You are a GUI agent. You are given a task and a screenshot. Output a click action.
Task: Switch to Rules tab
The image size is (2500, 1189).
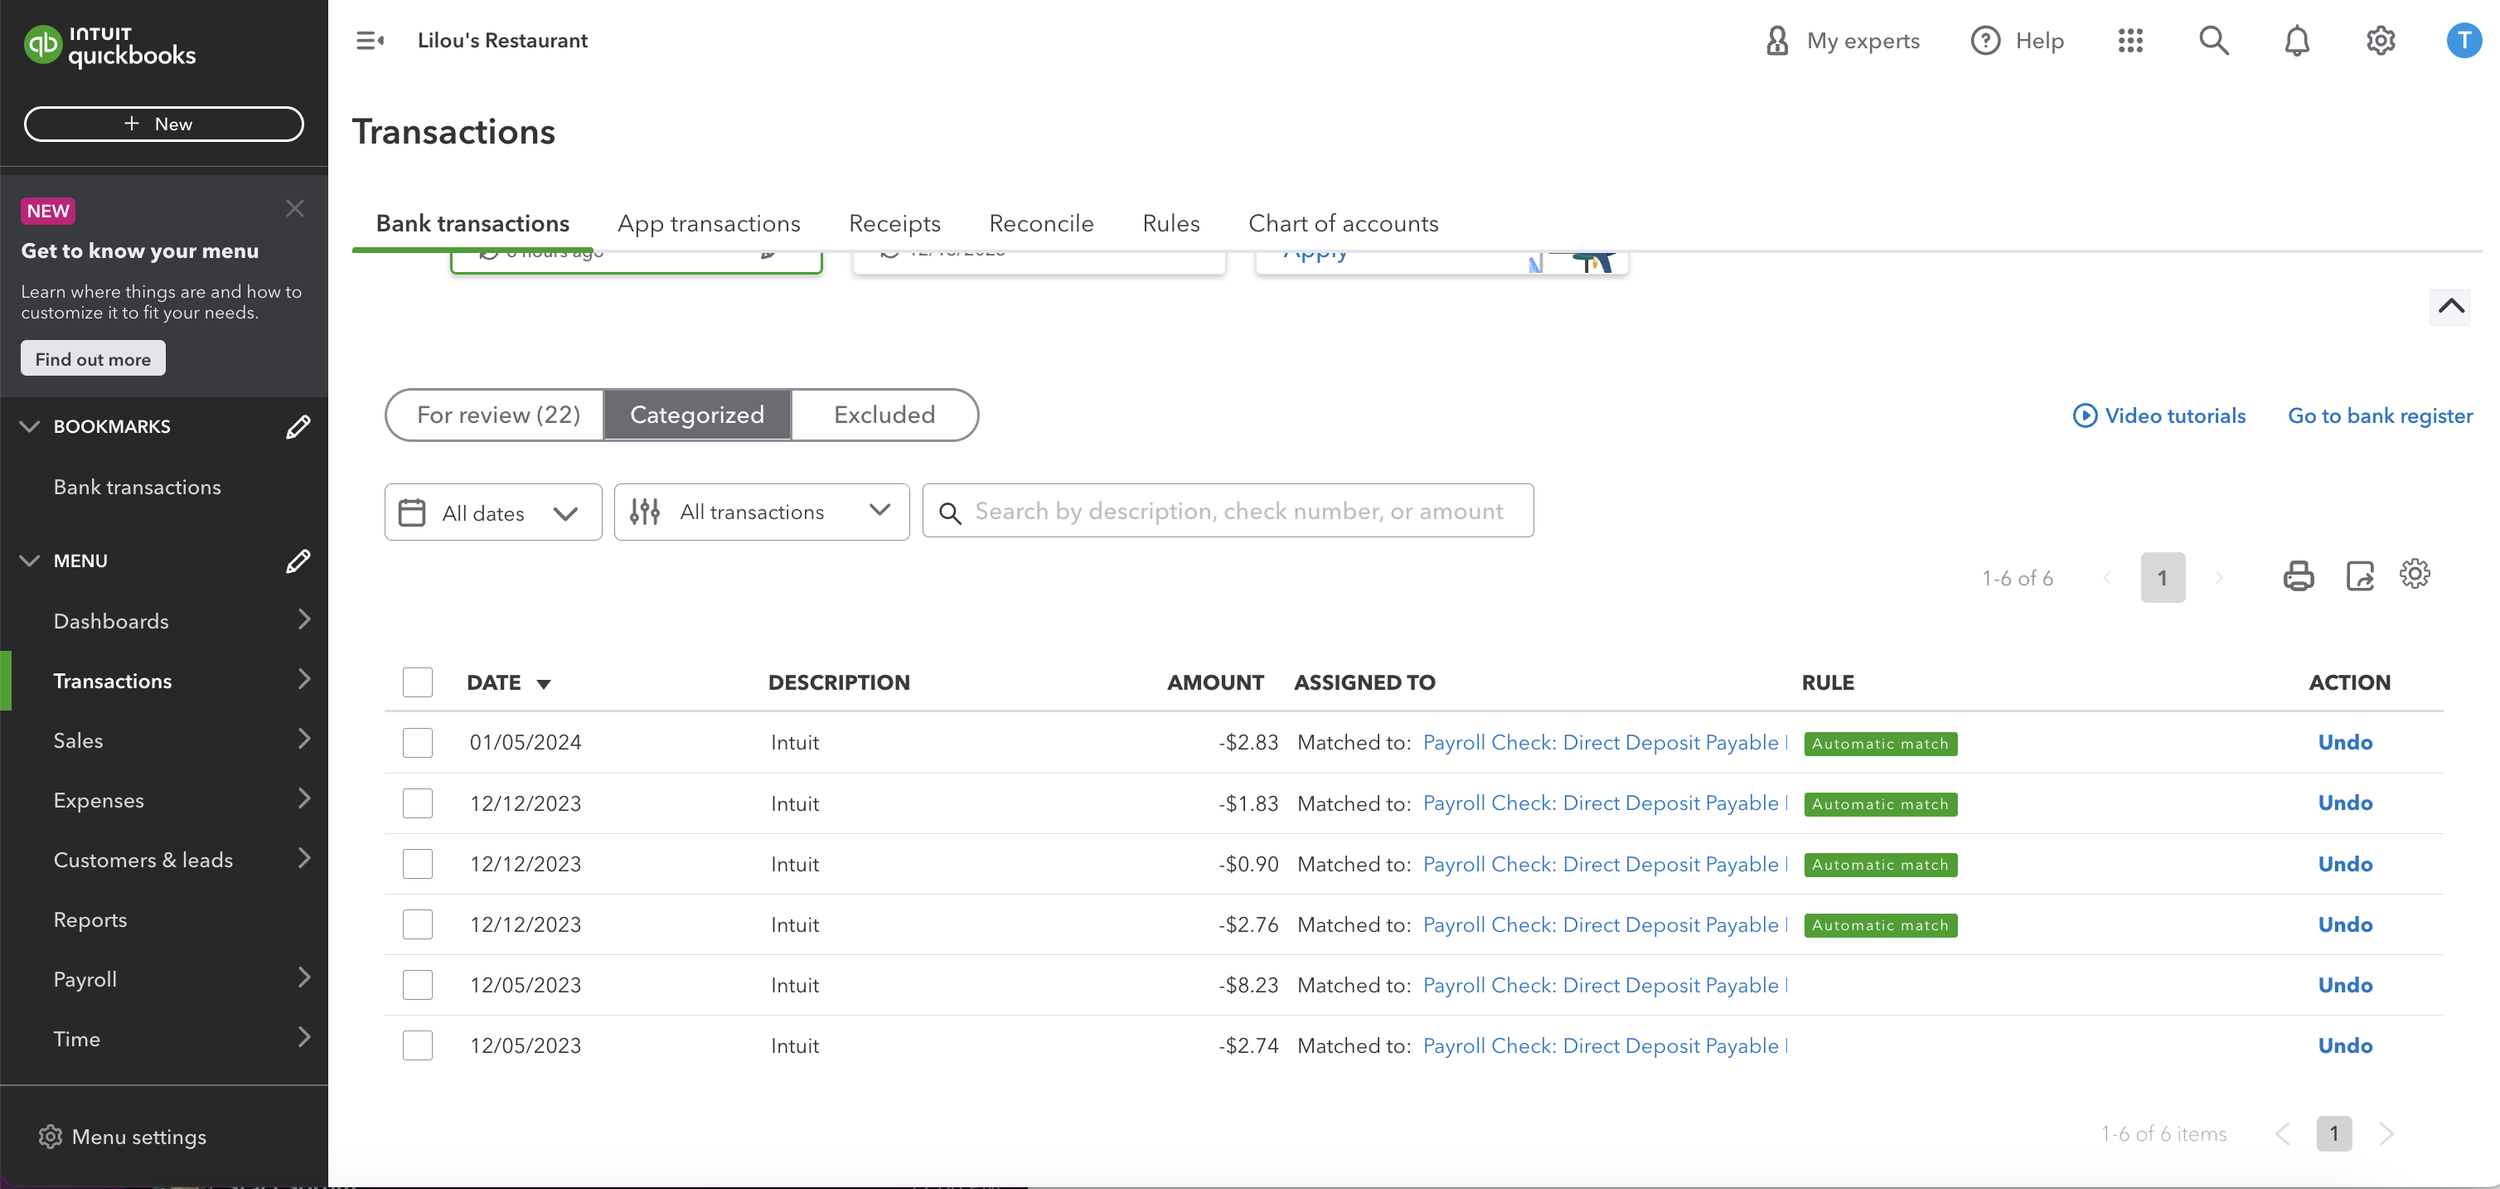[1171, 223]
